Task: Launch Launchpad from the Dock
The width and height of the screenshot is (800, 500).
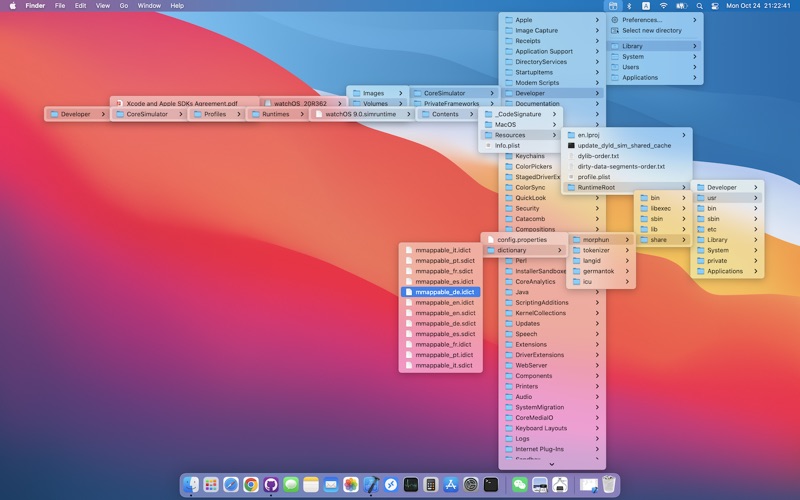Action: click(x=211, y=484)
